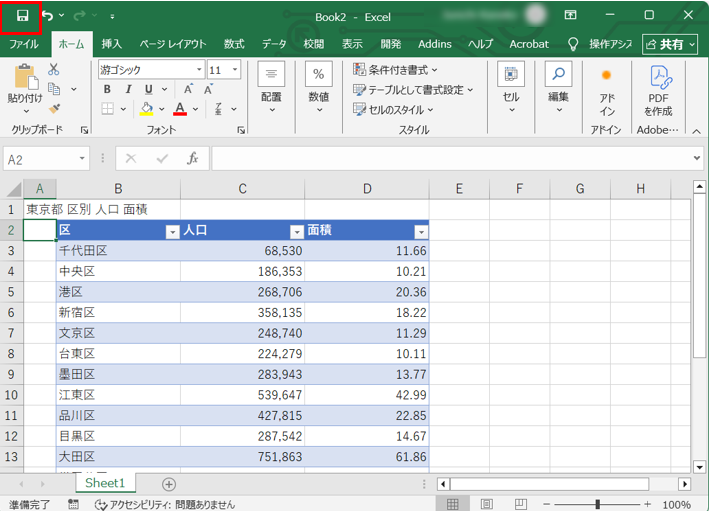Viewport: 713px width, 511px height.
Task: Click the macro recording status bar icon
Action: [73, 504]
